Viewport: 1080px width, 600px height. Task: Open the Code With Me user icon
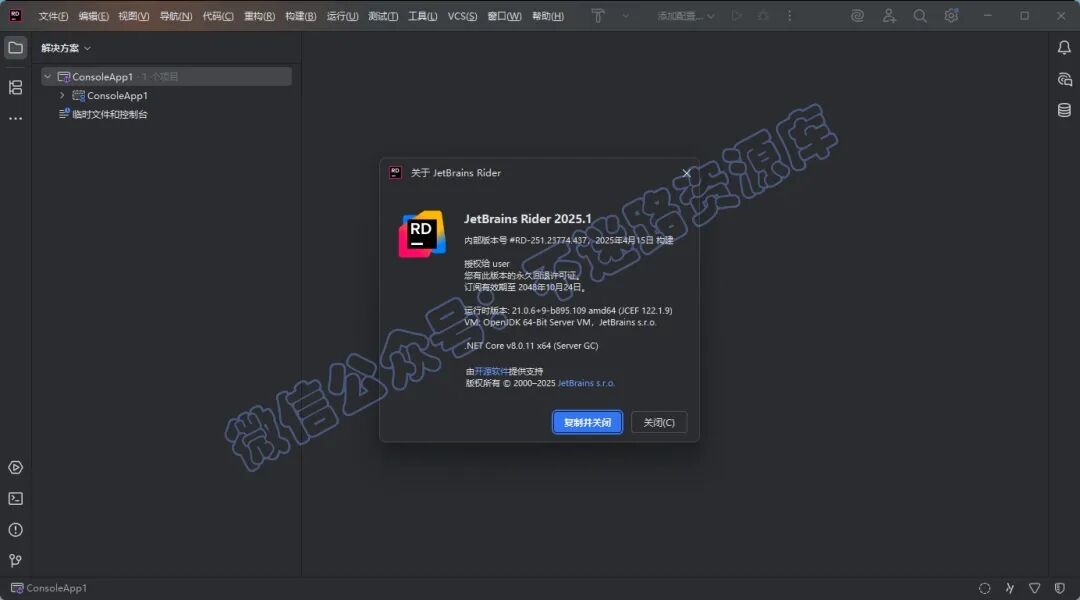889,15
